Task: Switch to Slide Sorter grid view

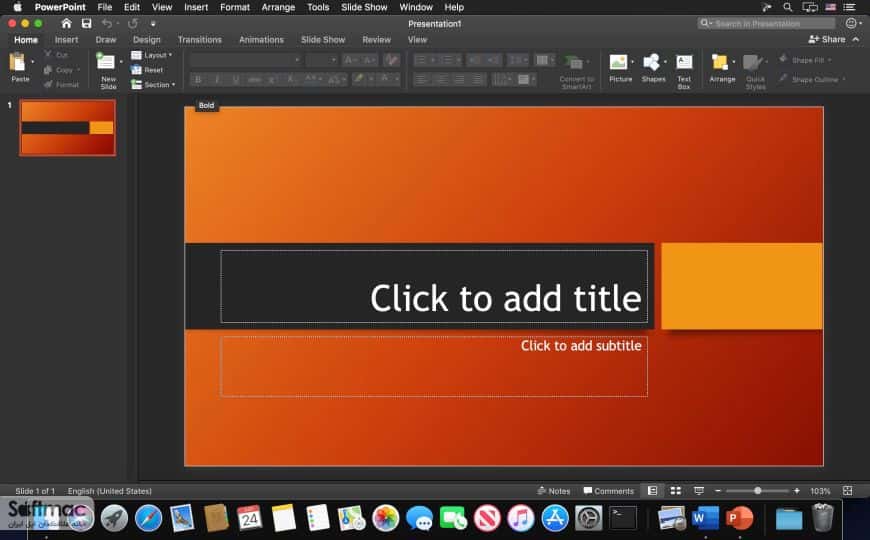Action: (675, 491)
